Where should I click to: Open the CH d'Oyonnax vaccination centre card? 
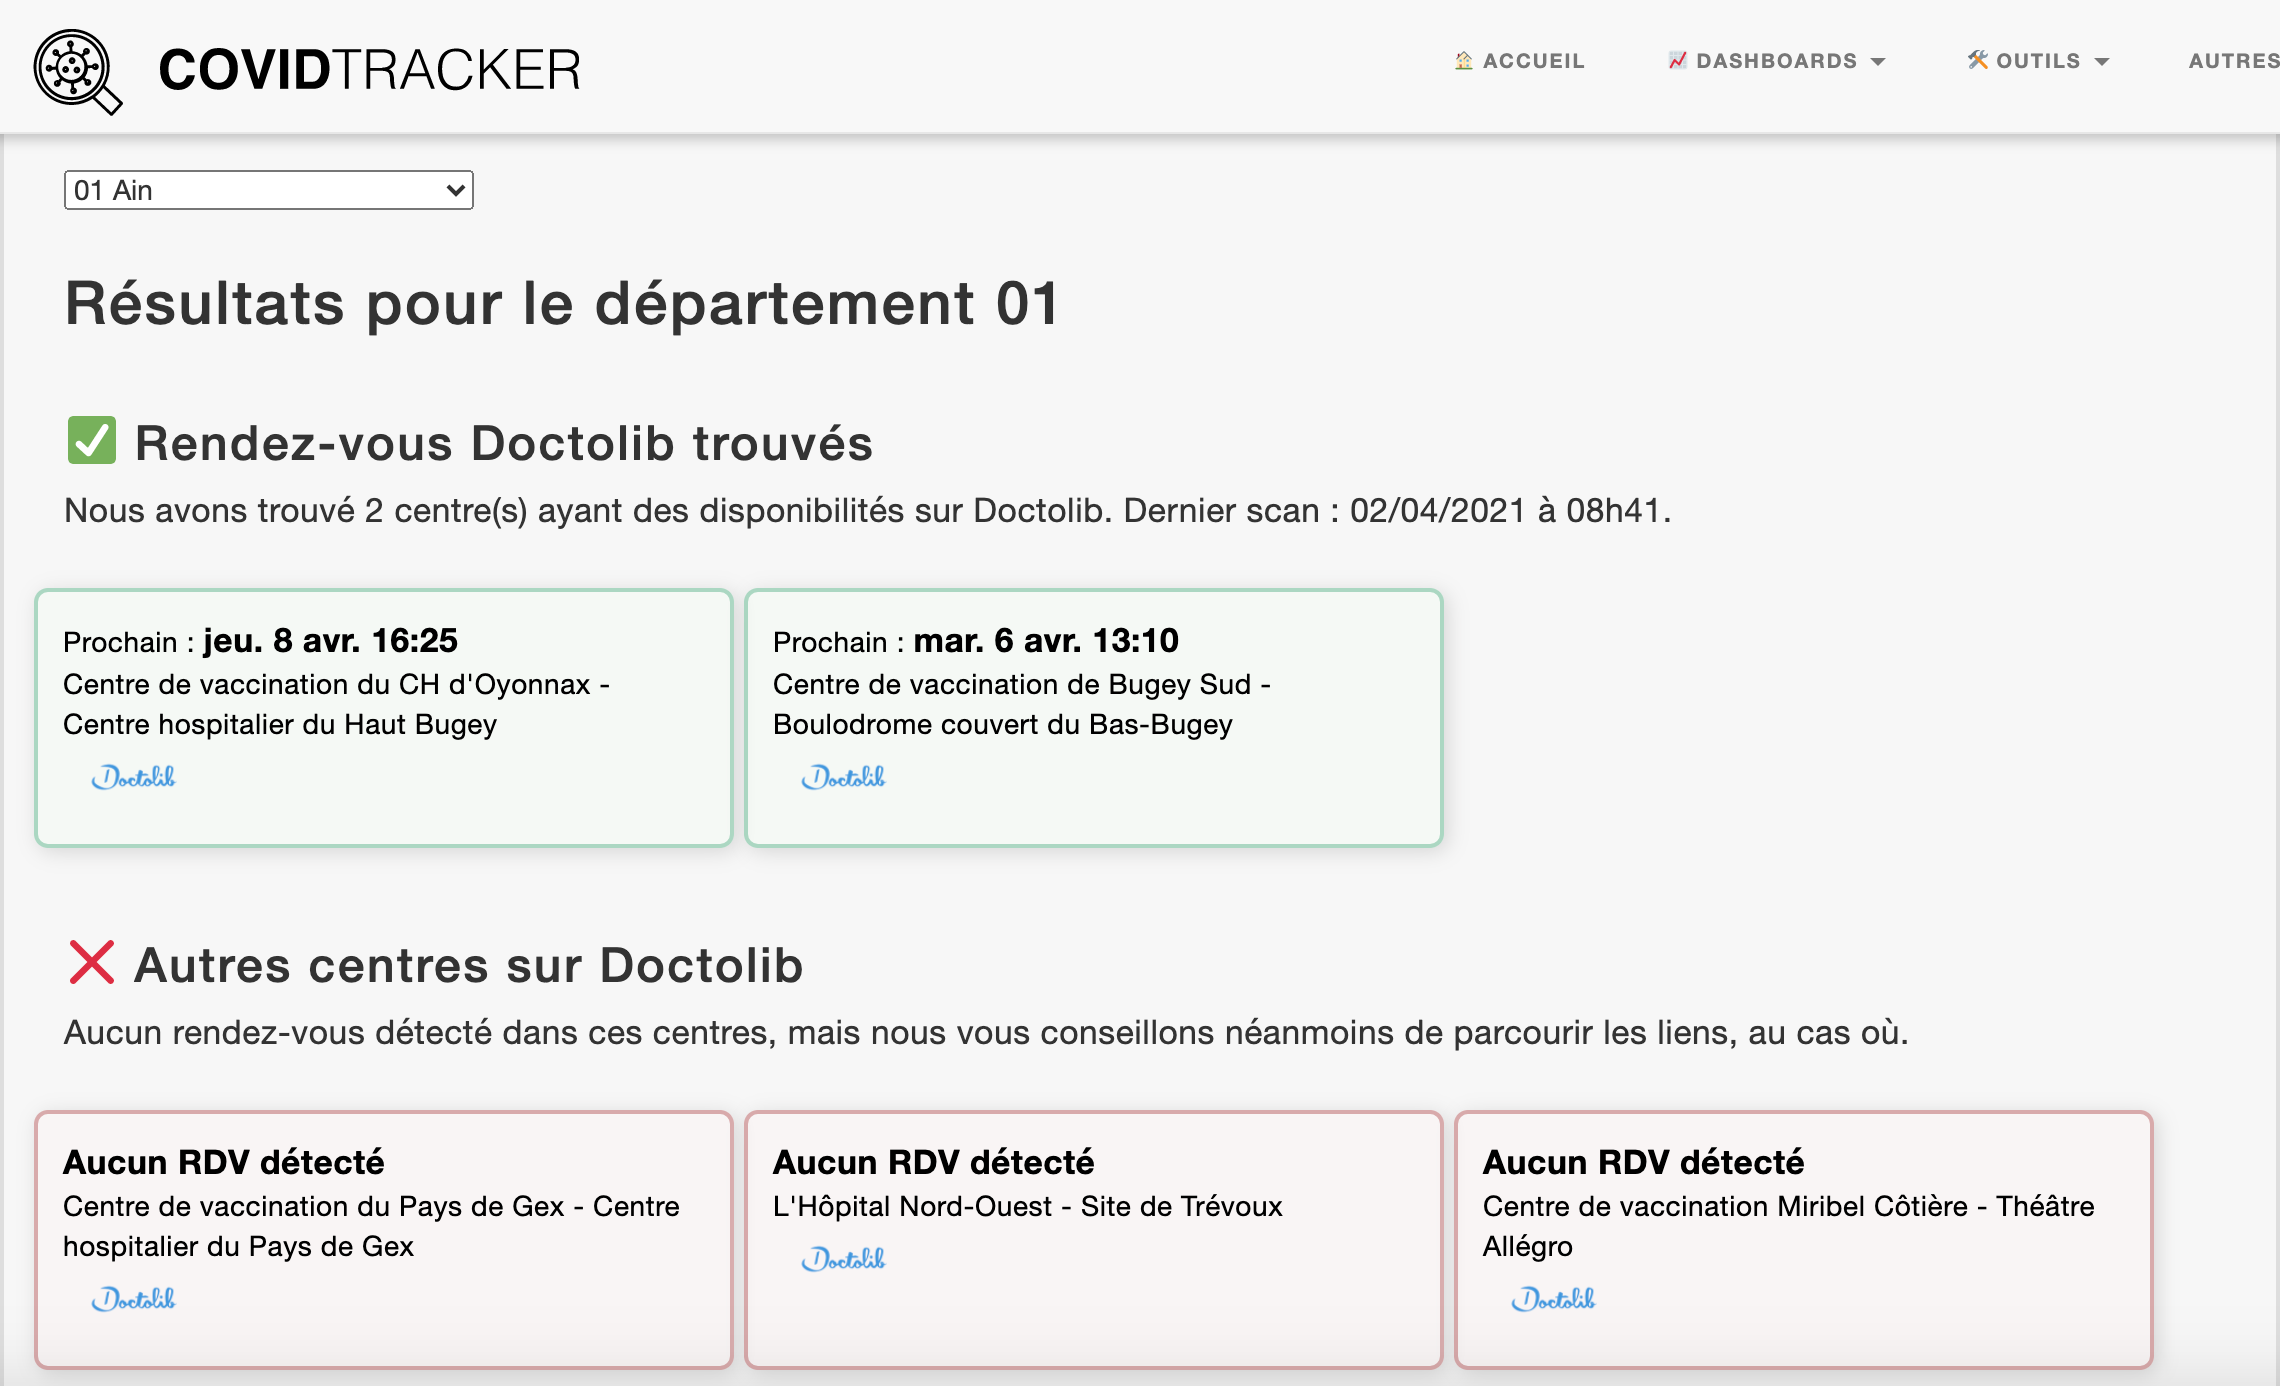tap(384, 718)
